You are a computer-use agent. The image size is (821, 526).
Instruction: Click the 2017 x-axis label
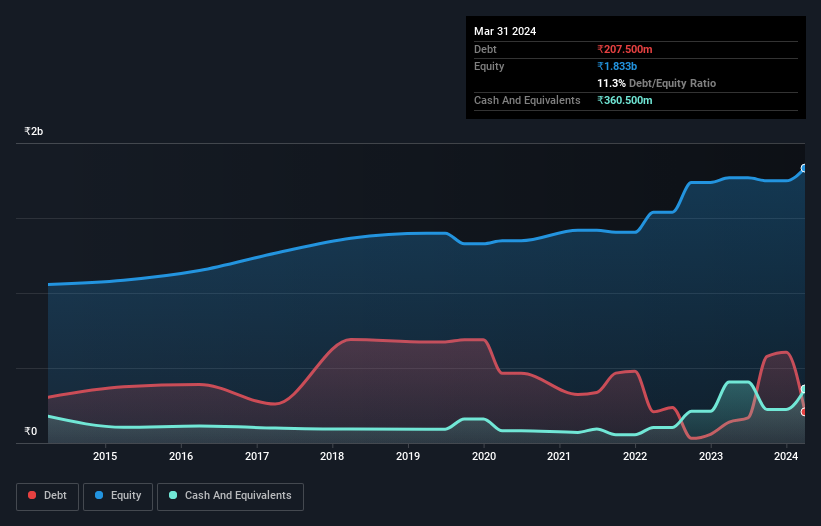pyautogui.click(x=257, y=456)
